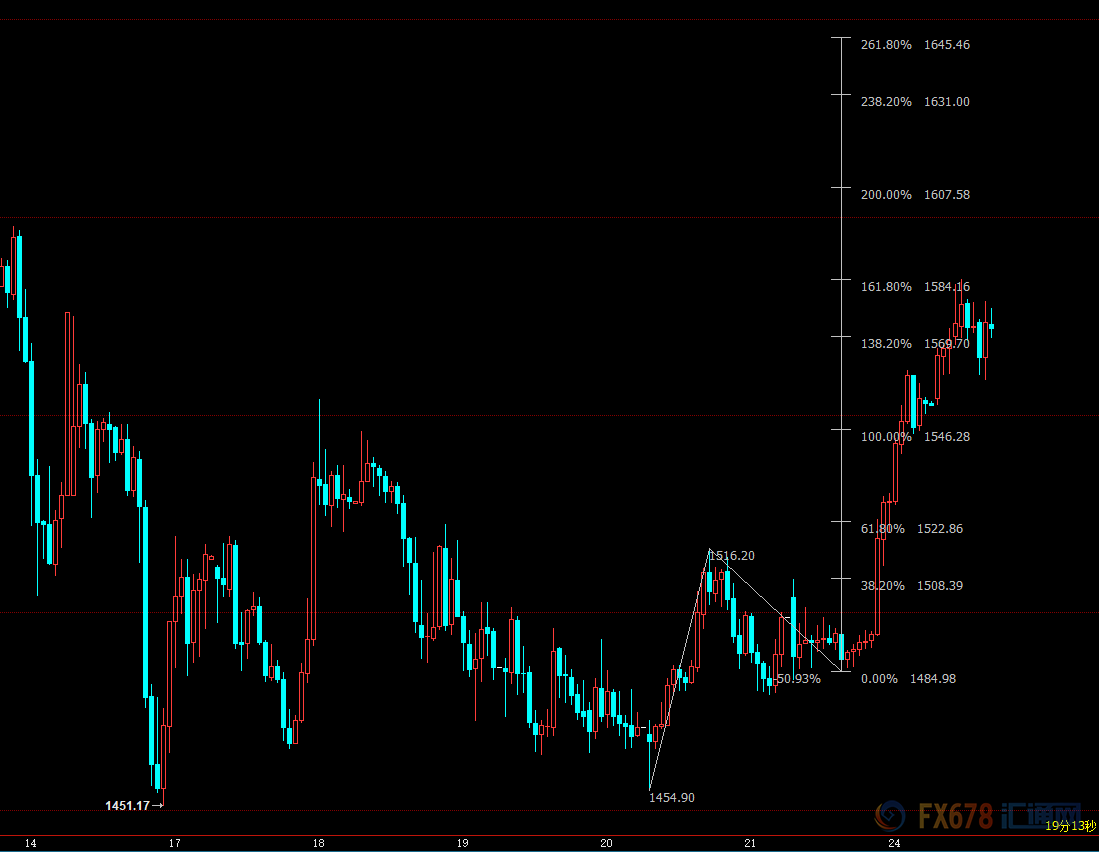
Task: Select the 138.20% Fibonacci level label
Action: (x=886, y=344)
